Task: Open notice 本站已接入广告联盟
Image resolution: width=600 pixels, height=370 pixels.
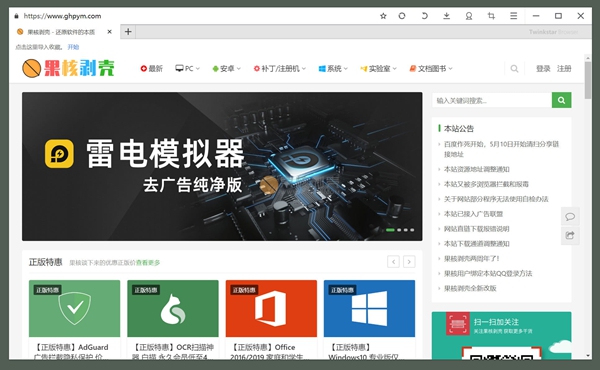Action: [473, 214]
